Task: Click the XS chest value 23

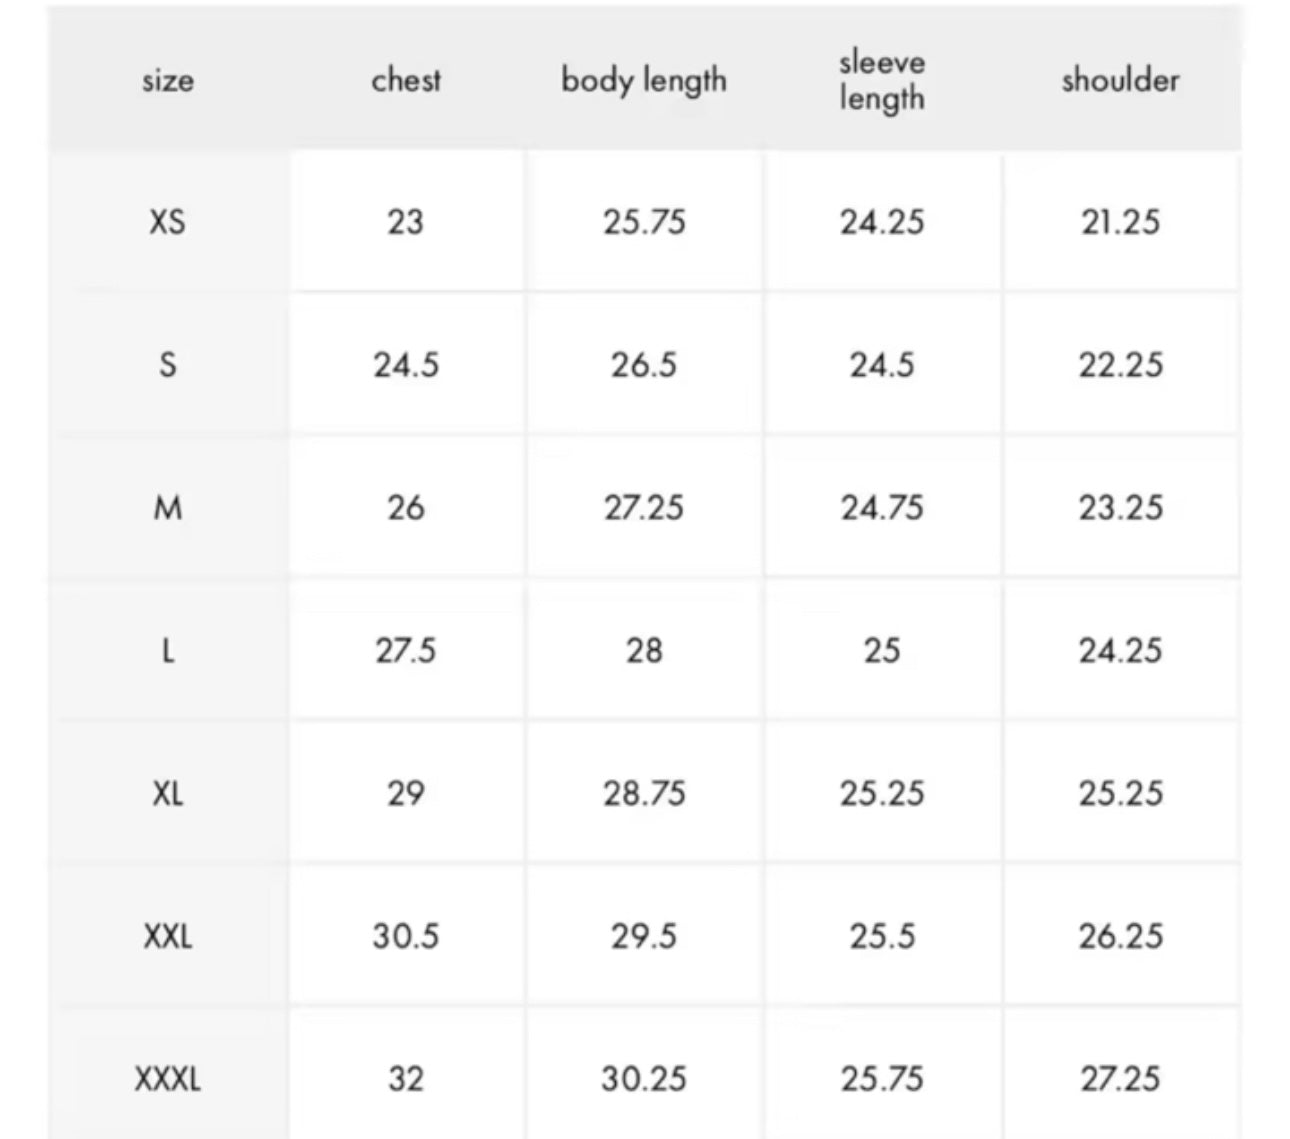Action: click(x=405, y=221)
